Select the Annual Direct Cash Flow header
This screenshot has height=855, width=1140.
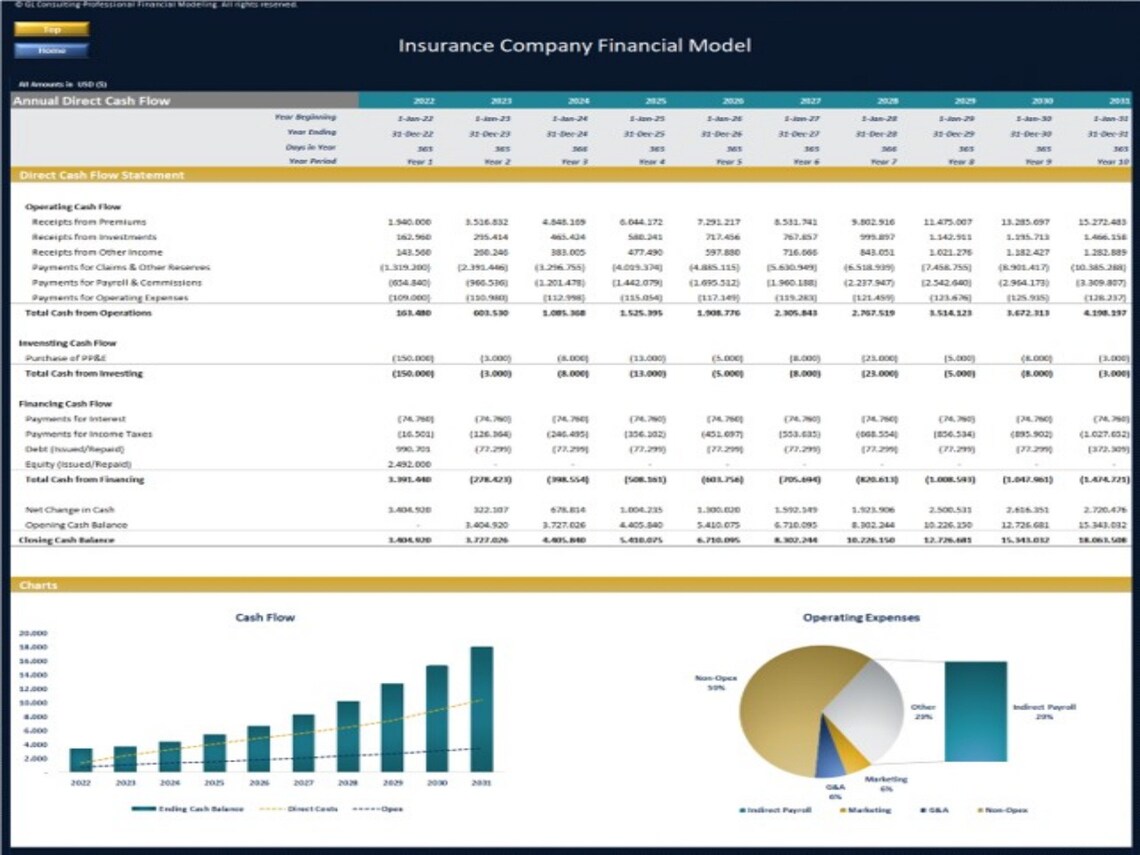93,101
